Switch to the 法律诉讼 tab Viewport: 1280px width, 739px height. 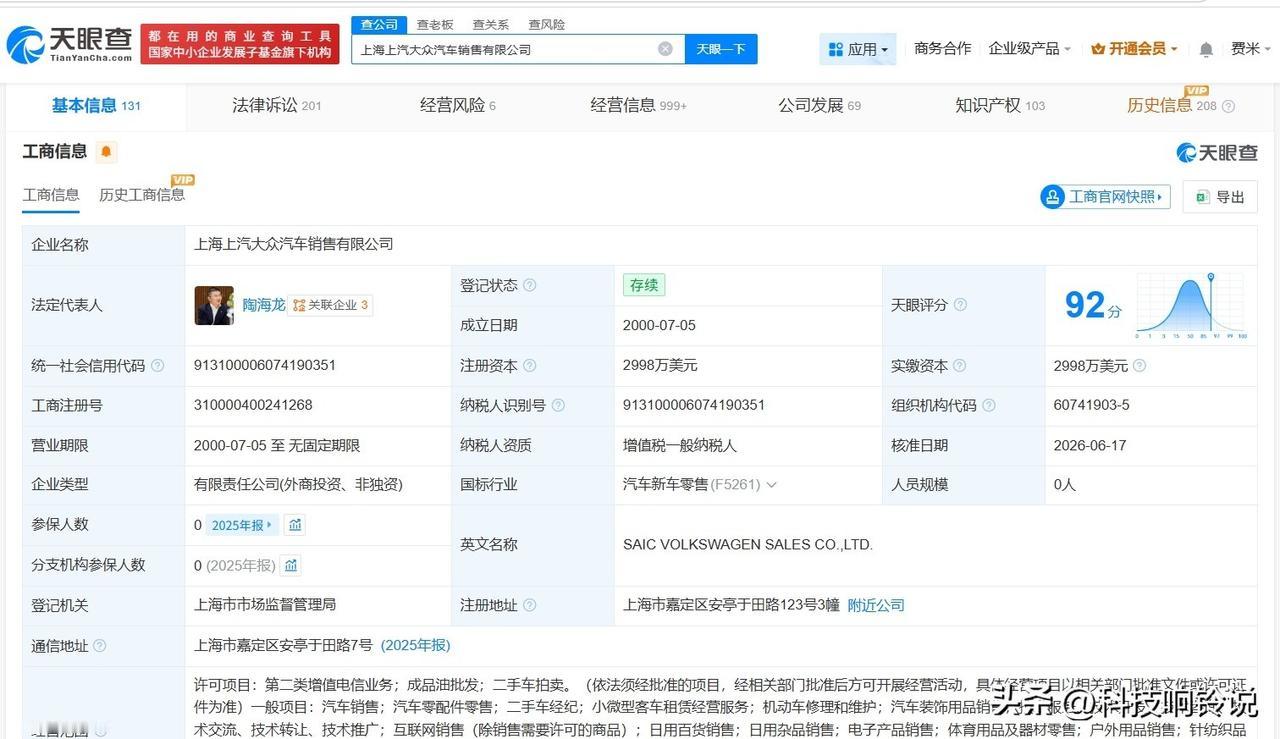[x=277, y=105]
